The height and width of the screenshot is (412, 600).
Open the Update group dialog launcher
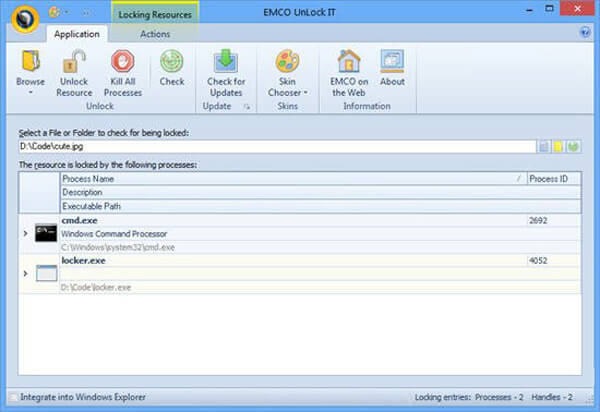(x=247, y=107)
